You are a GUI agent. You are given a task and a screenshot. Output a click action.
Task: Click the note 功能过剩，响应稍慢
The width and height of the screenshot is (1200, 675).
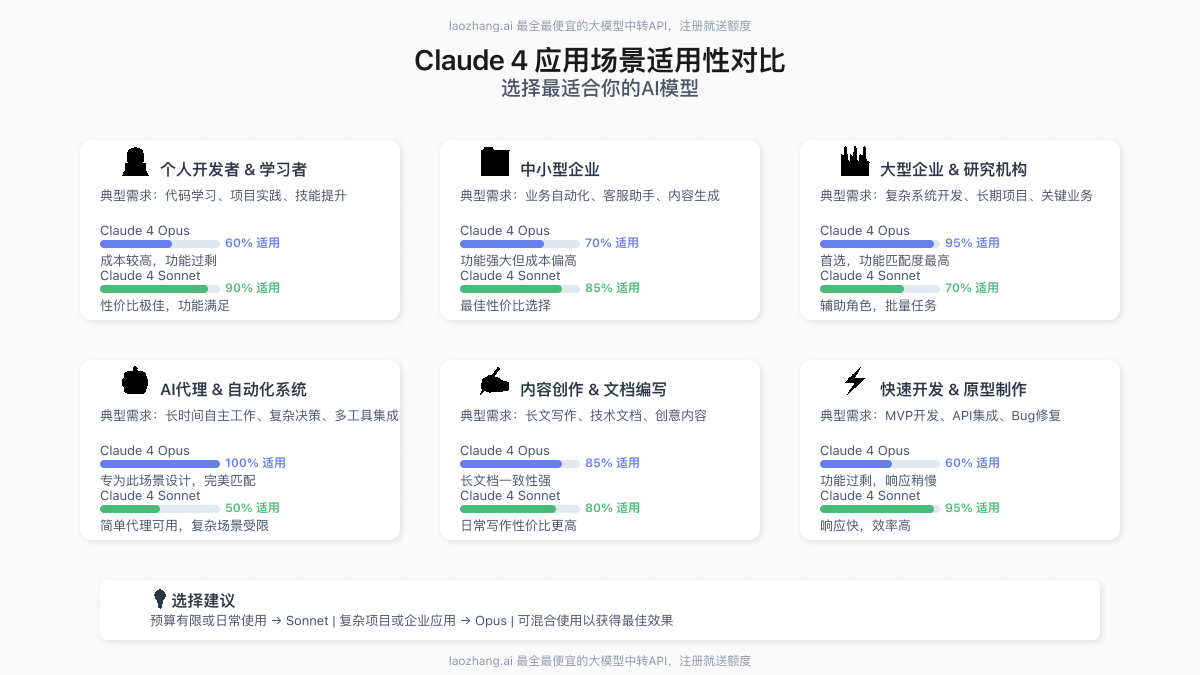pos(878,481)
